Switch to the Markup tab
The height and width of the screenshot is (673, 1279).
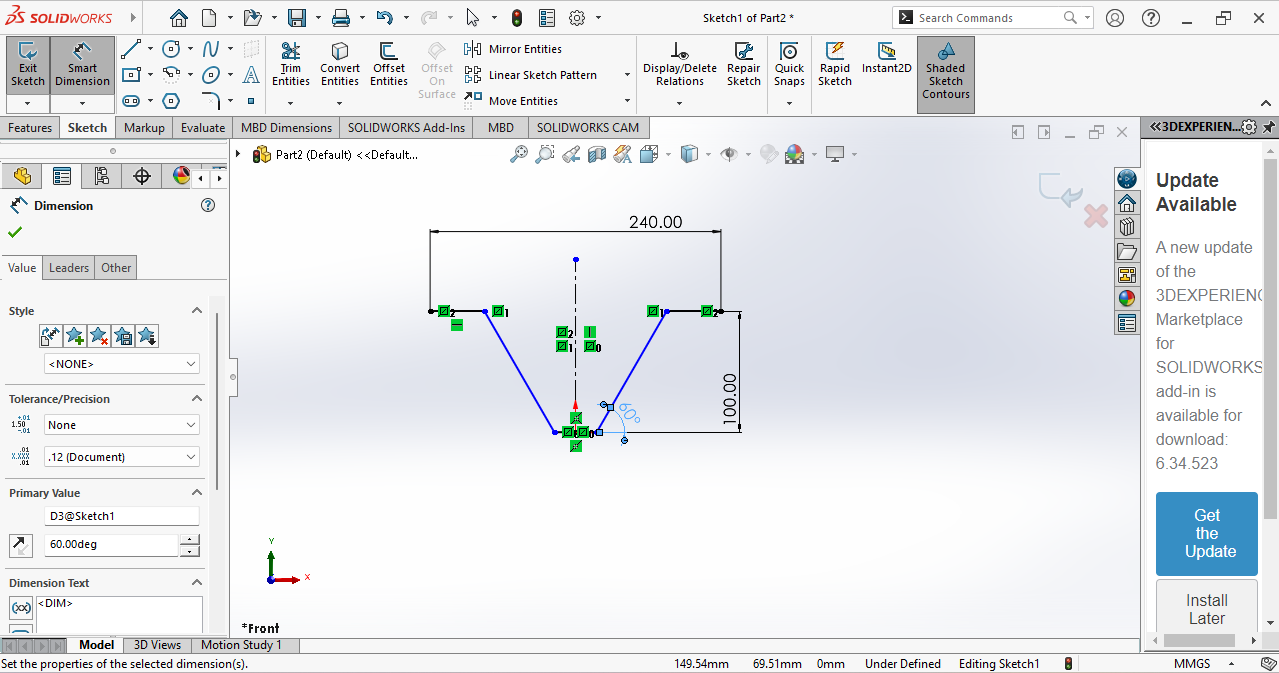pyautogui.click(x=144, y=127)
